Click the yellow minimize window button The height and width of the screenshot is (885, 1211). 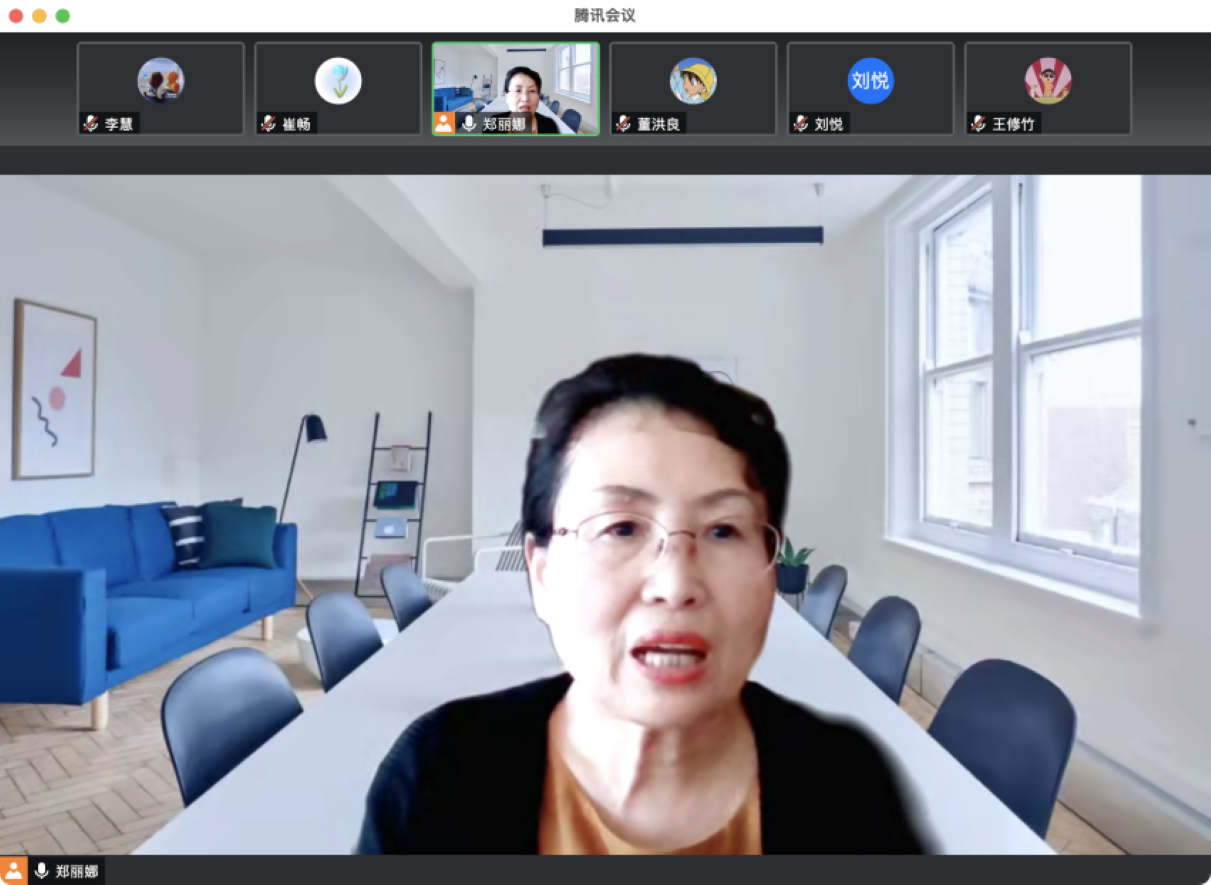39,16
